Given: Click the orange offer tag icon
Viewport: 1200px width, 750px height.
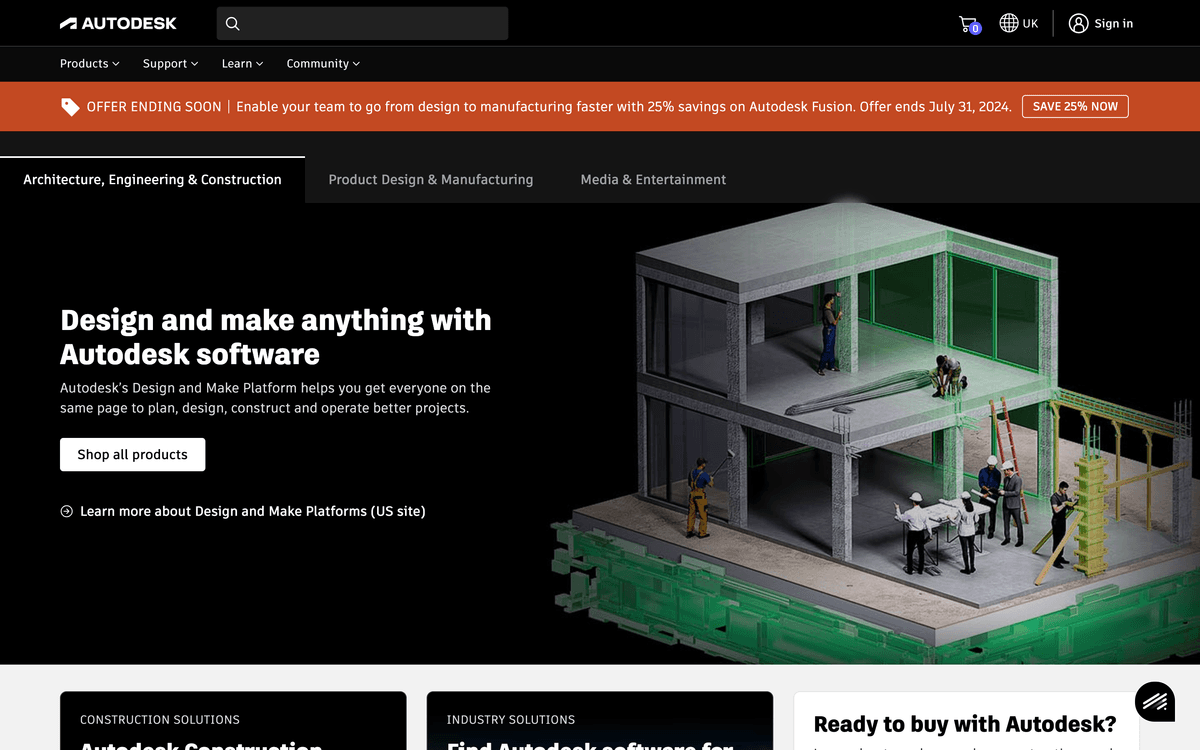Looking at the screenshot, I should pos(70,107).
